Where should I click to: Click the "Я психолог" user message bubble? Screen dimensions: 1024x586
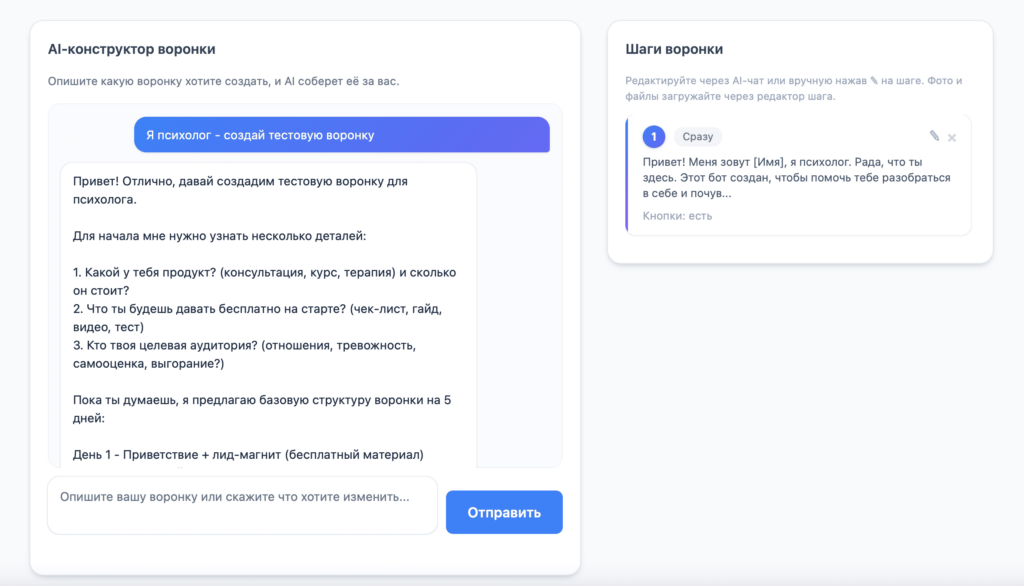click(x=342, y=135)
